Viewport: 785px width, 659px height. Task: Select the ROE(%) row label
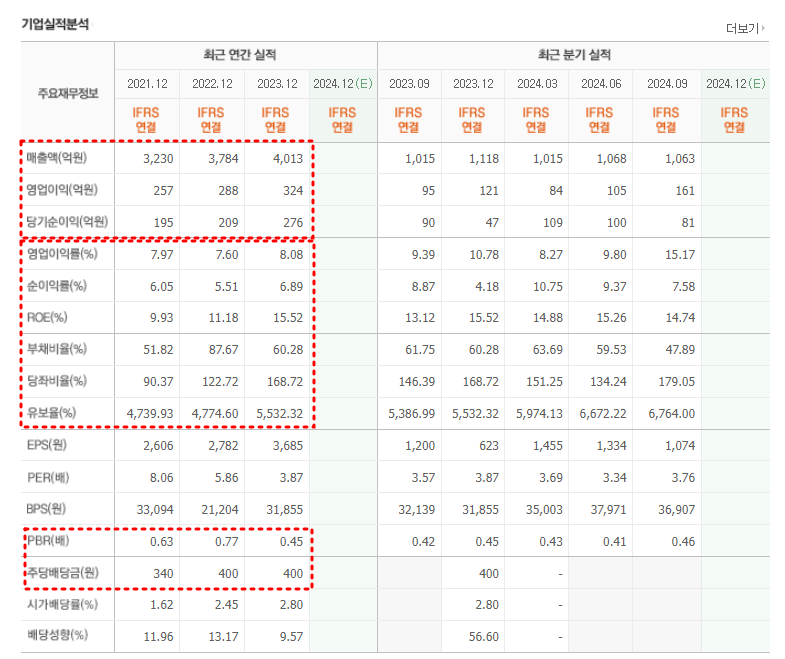(x=47, y=317)
